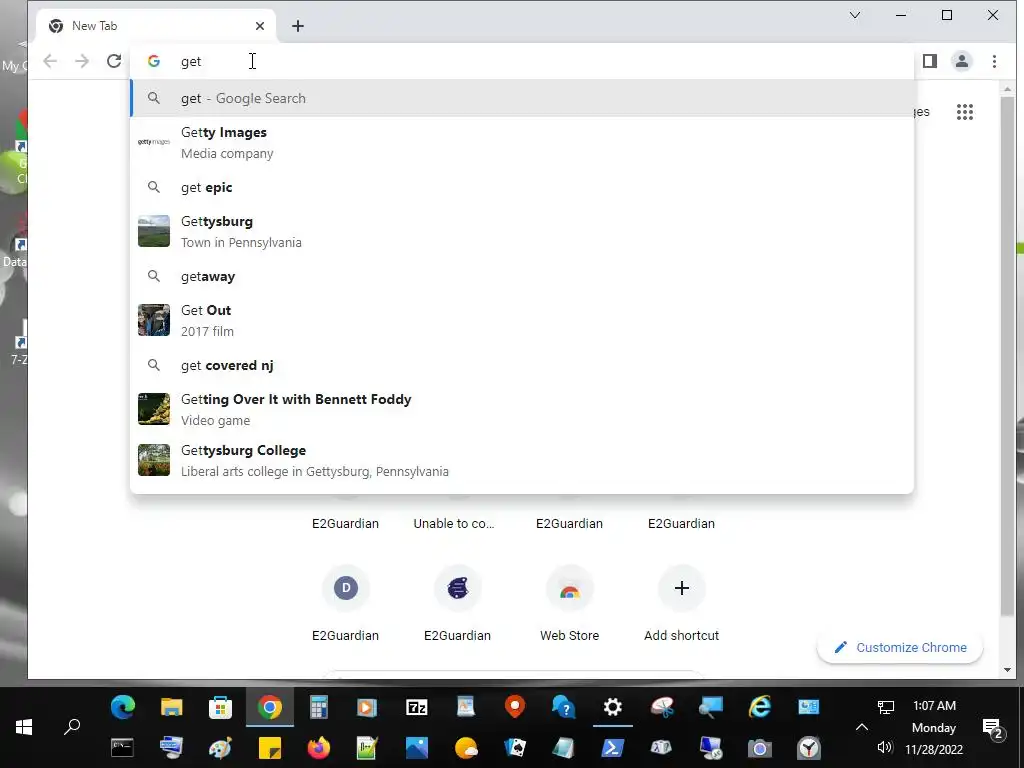The image size is (1024, 768).
Task: Click the Chrome icon on the taskbar
Action: 270,707
